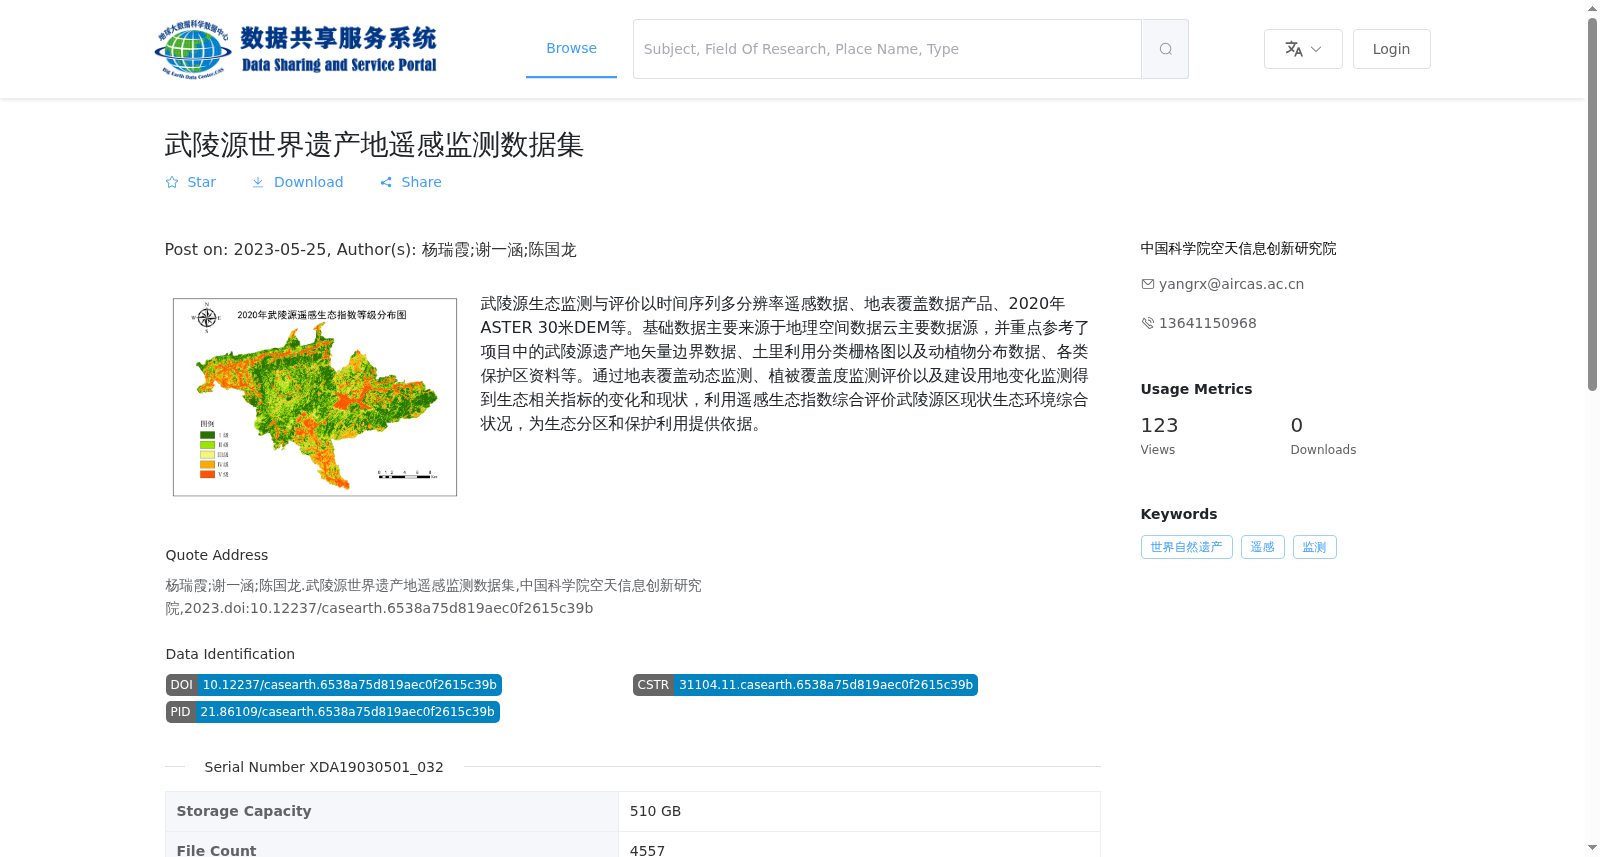This screenshot has height=857, width=1600.
Task: Click the scrollbar down arrow
Action: point(1592,848)
